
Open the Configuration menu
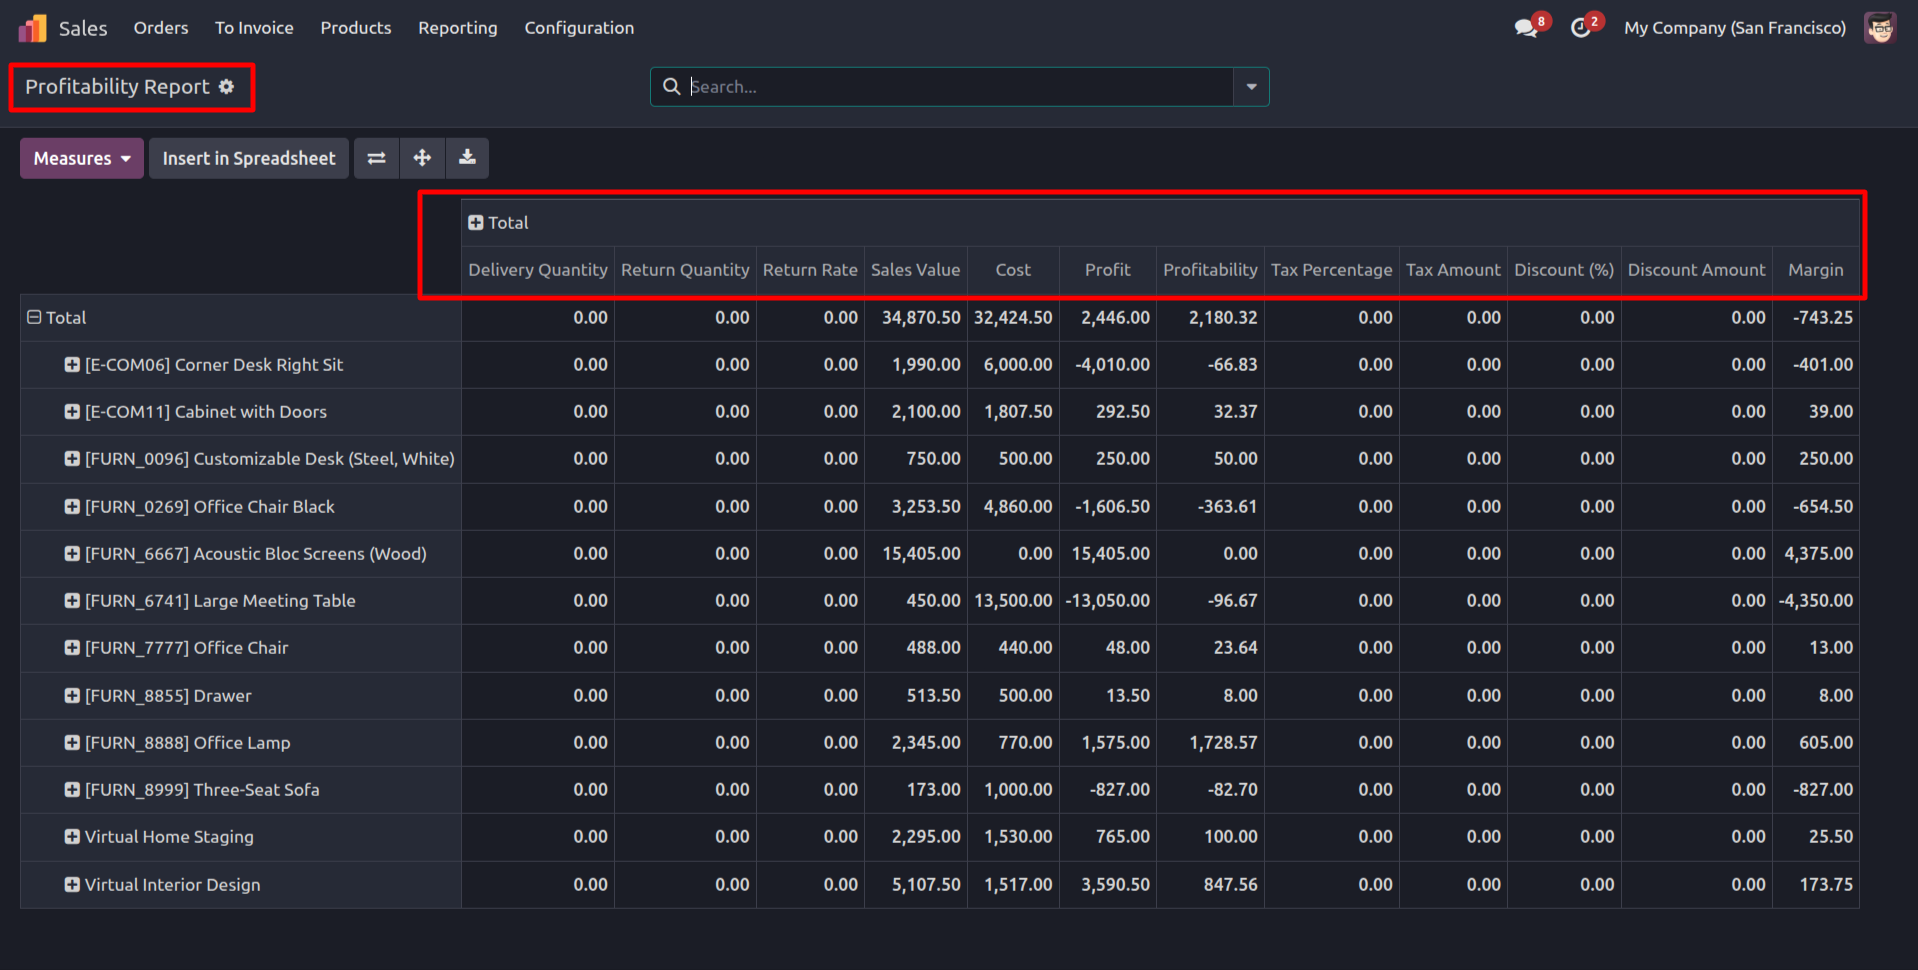[579, 28]
